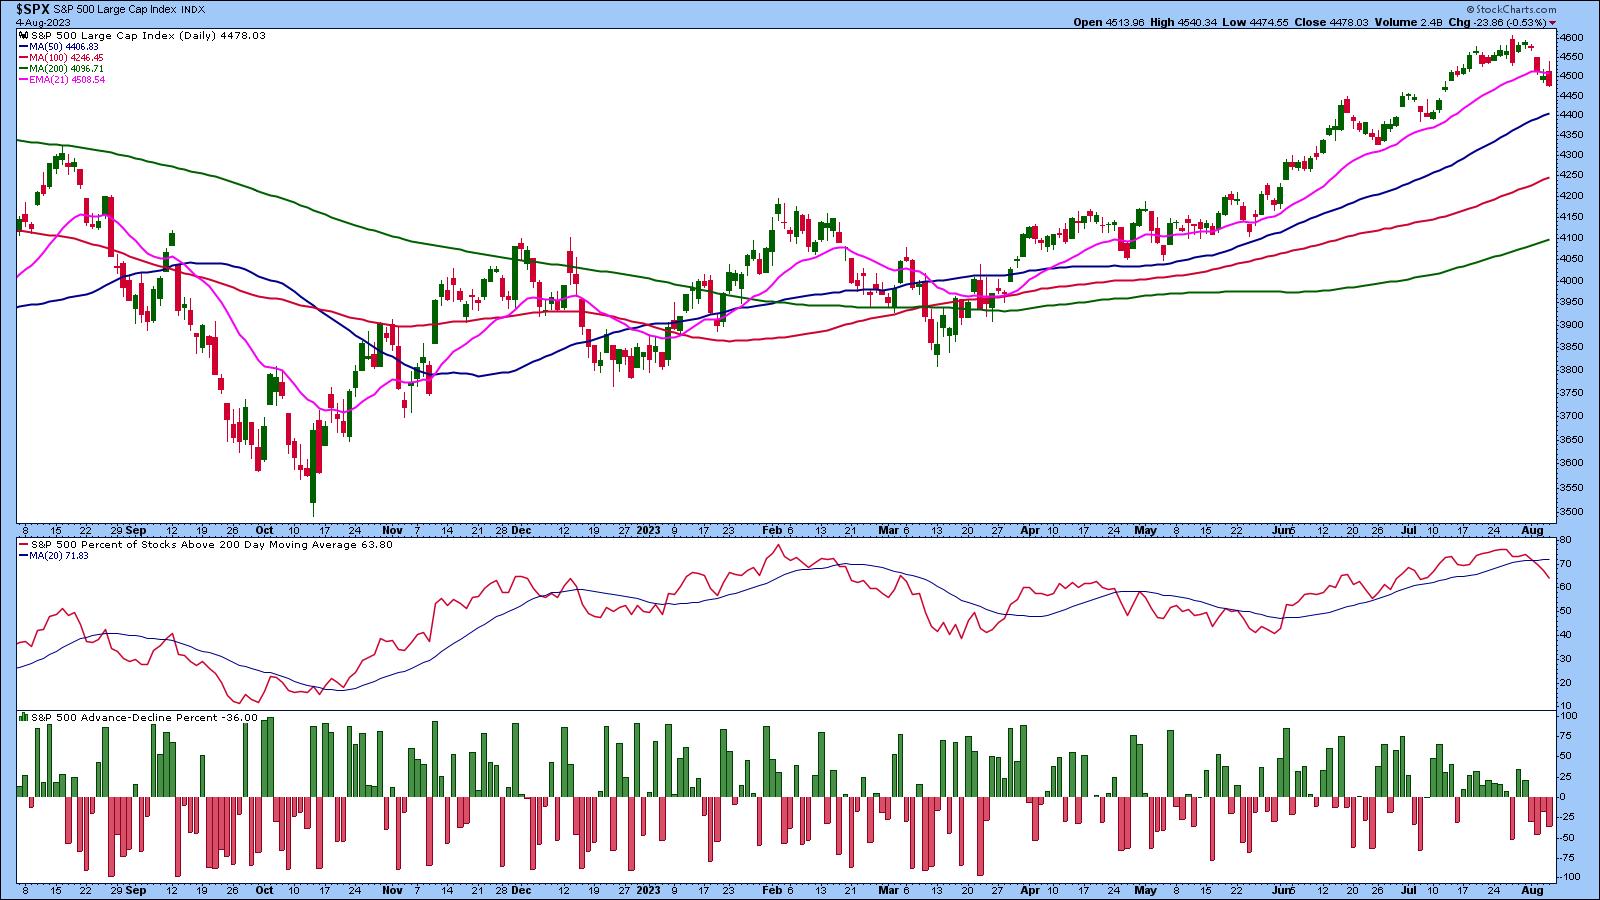Click the Oct month marker on the date axis
The height and width of the screenshot is (900, 1600).
266,530
